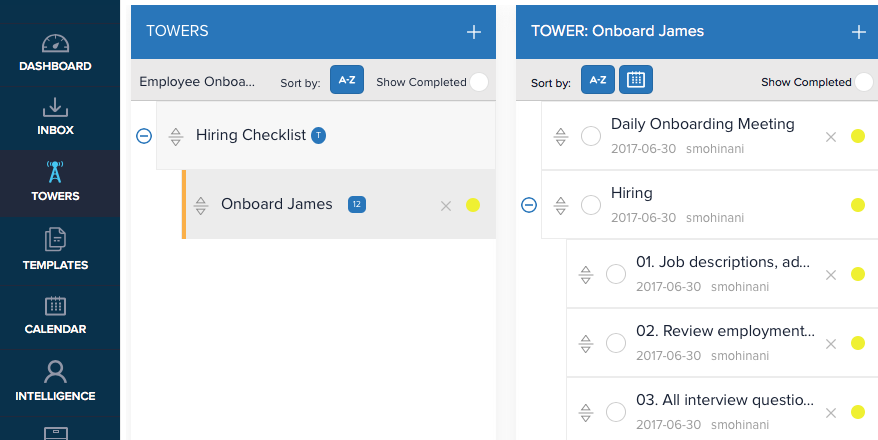The image size is (878, 440).
Task: Enable Show Completed in Onboard James panel
Action: click(863, 82)
